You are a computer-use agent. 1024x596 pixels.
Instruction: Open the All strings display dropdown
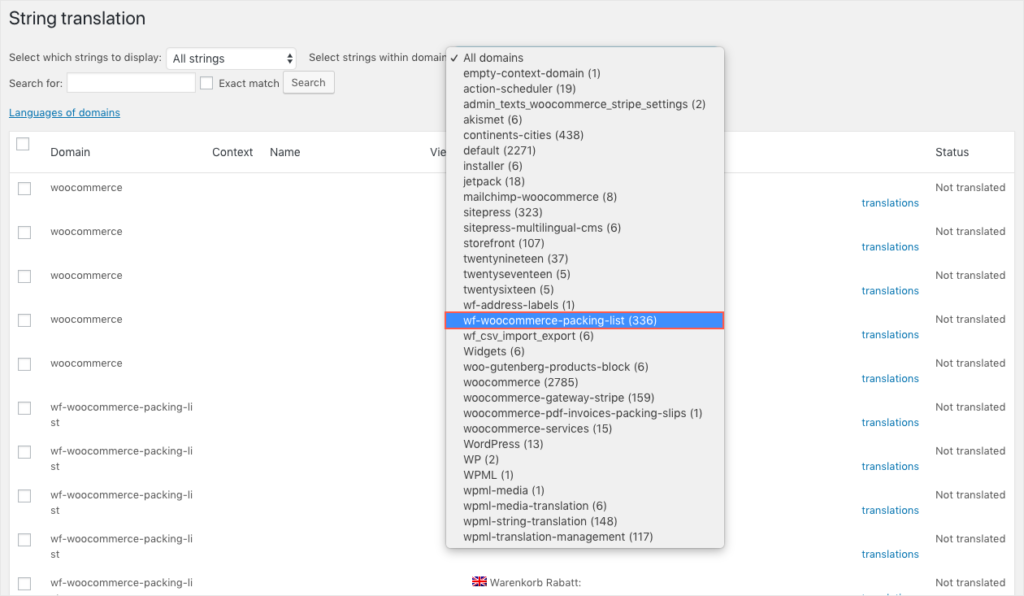(x=231, y=59)
